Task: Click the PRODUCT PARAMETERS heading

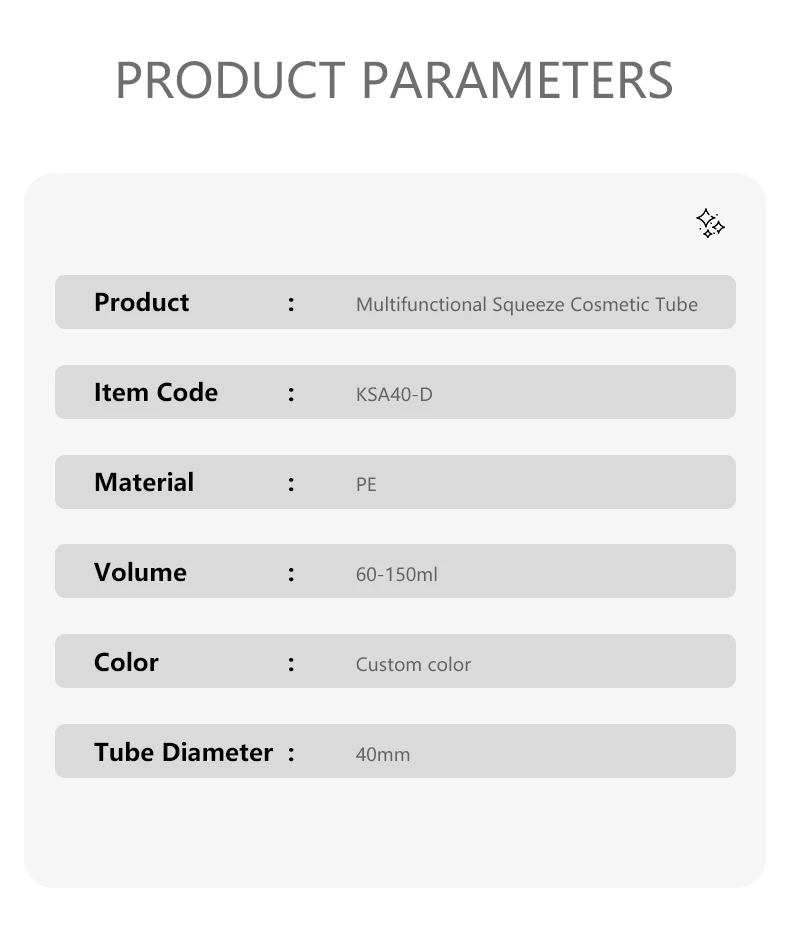Action: (x=394, y=80)
